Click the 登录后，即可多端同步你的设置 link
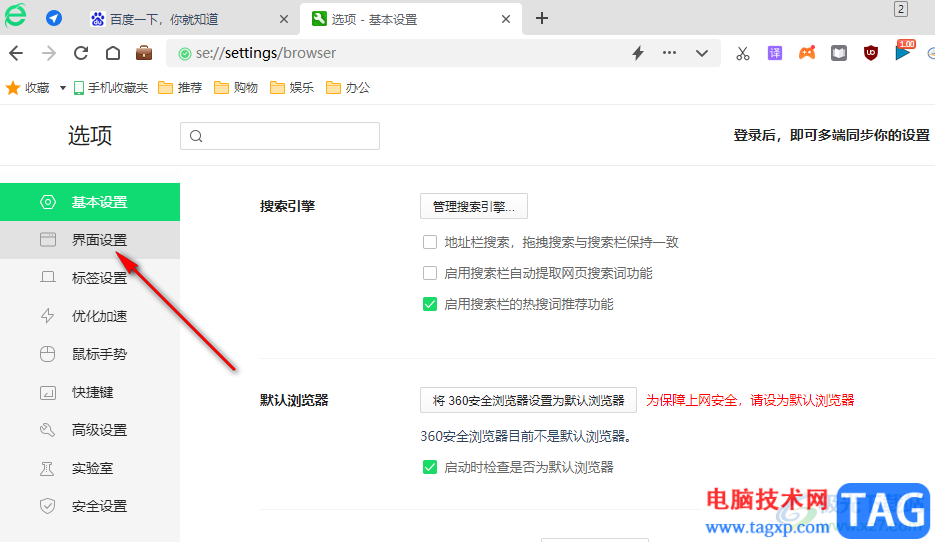This screenshot has width=935, height=542. [x=831, y=135]
